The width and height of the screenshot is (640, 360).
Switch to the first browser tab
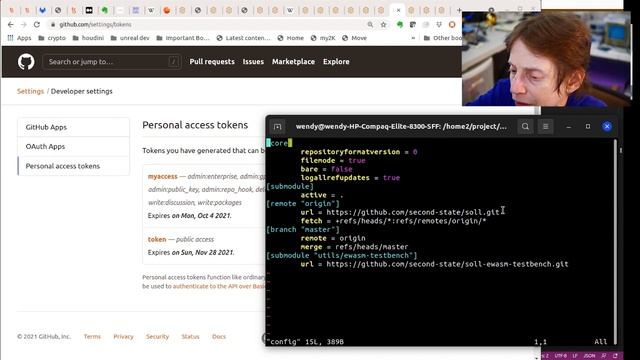(11, 10)
